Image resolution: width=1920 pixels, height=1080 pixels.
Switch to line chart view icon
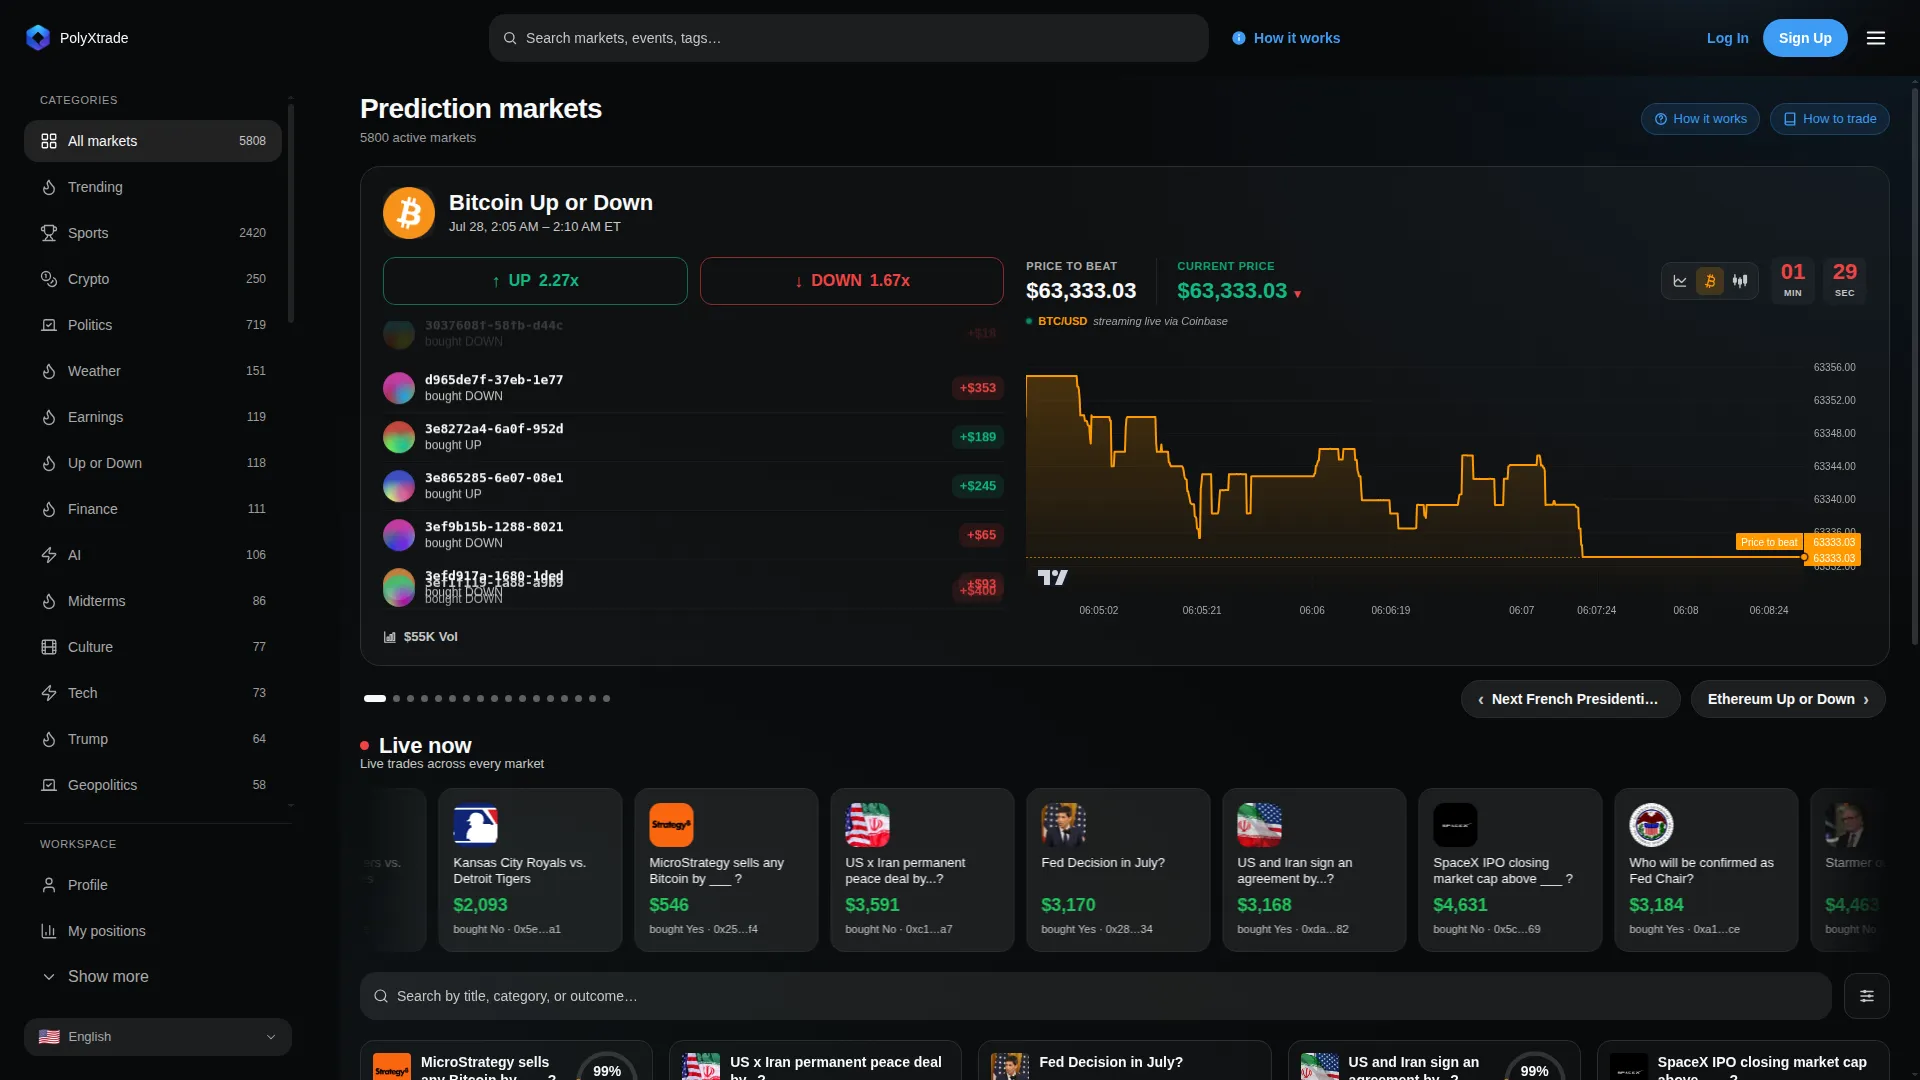(x=1680, y=281)
